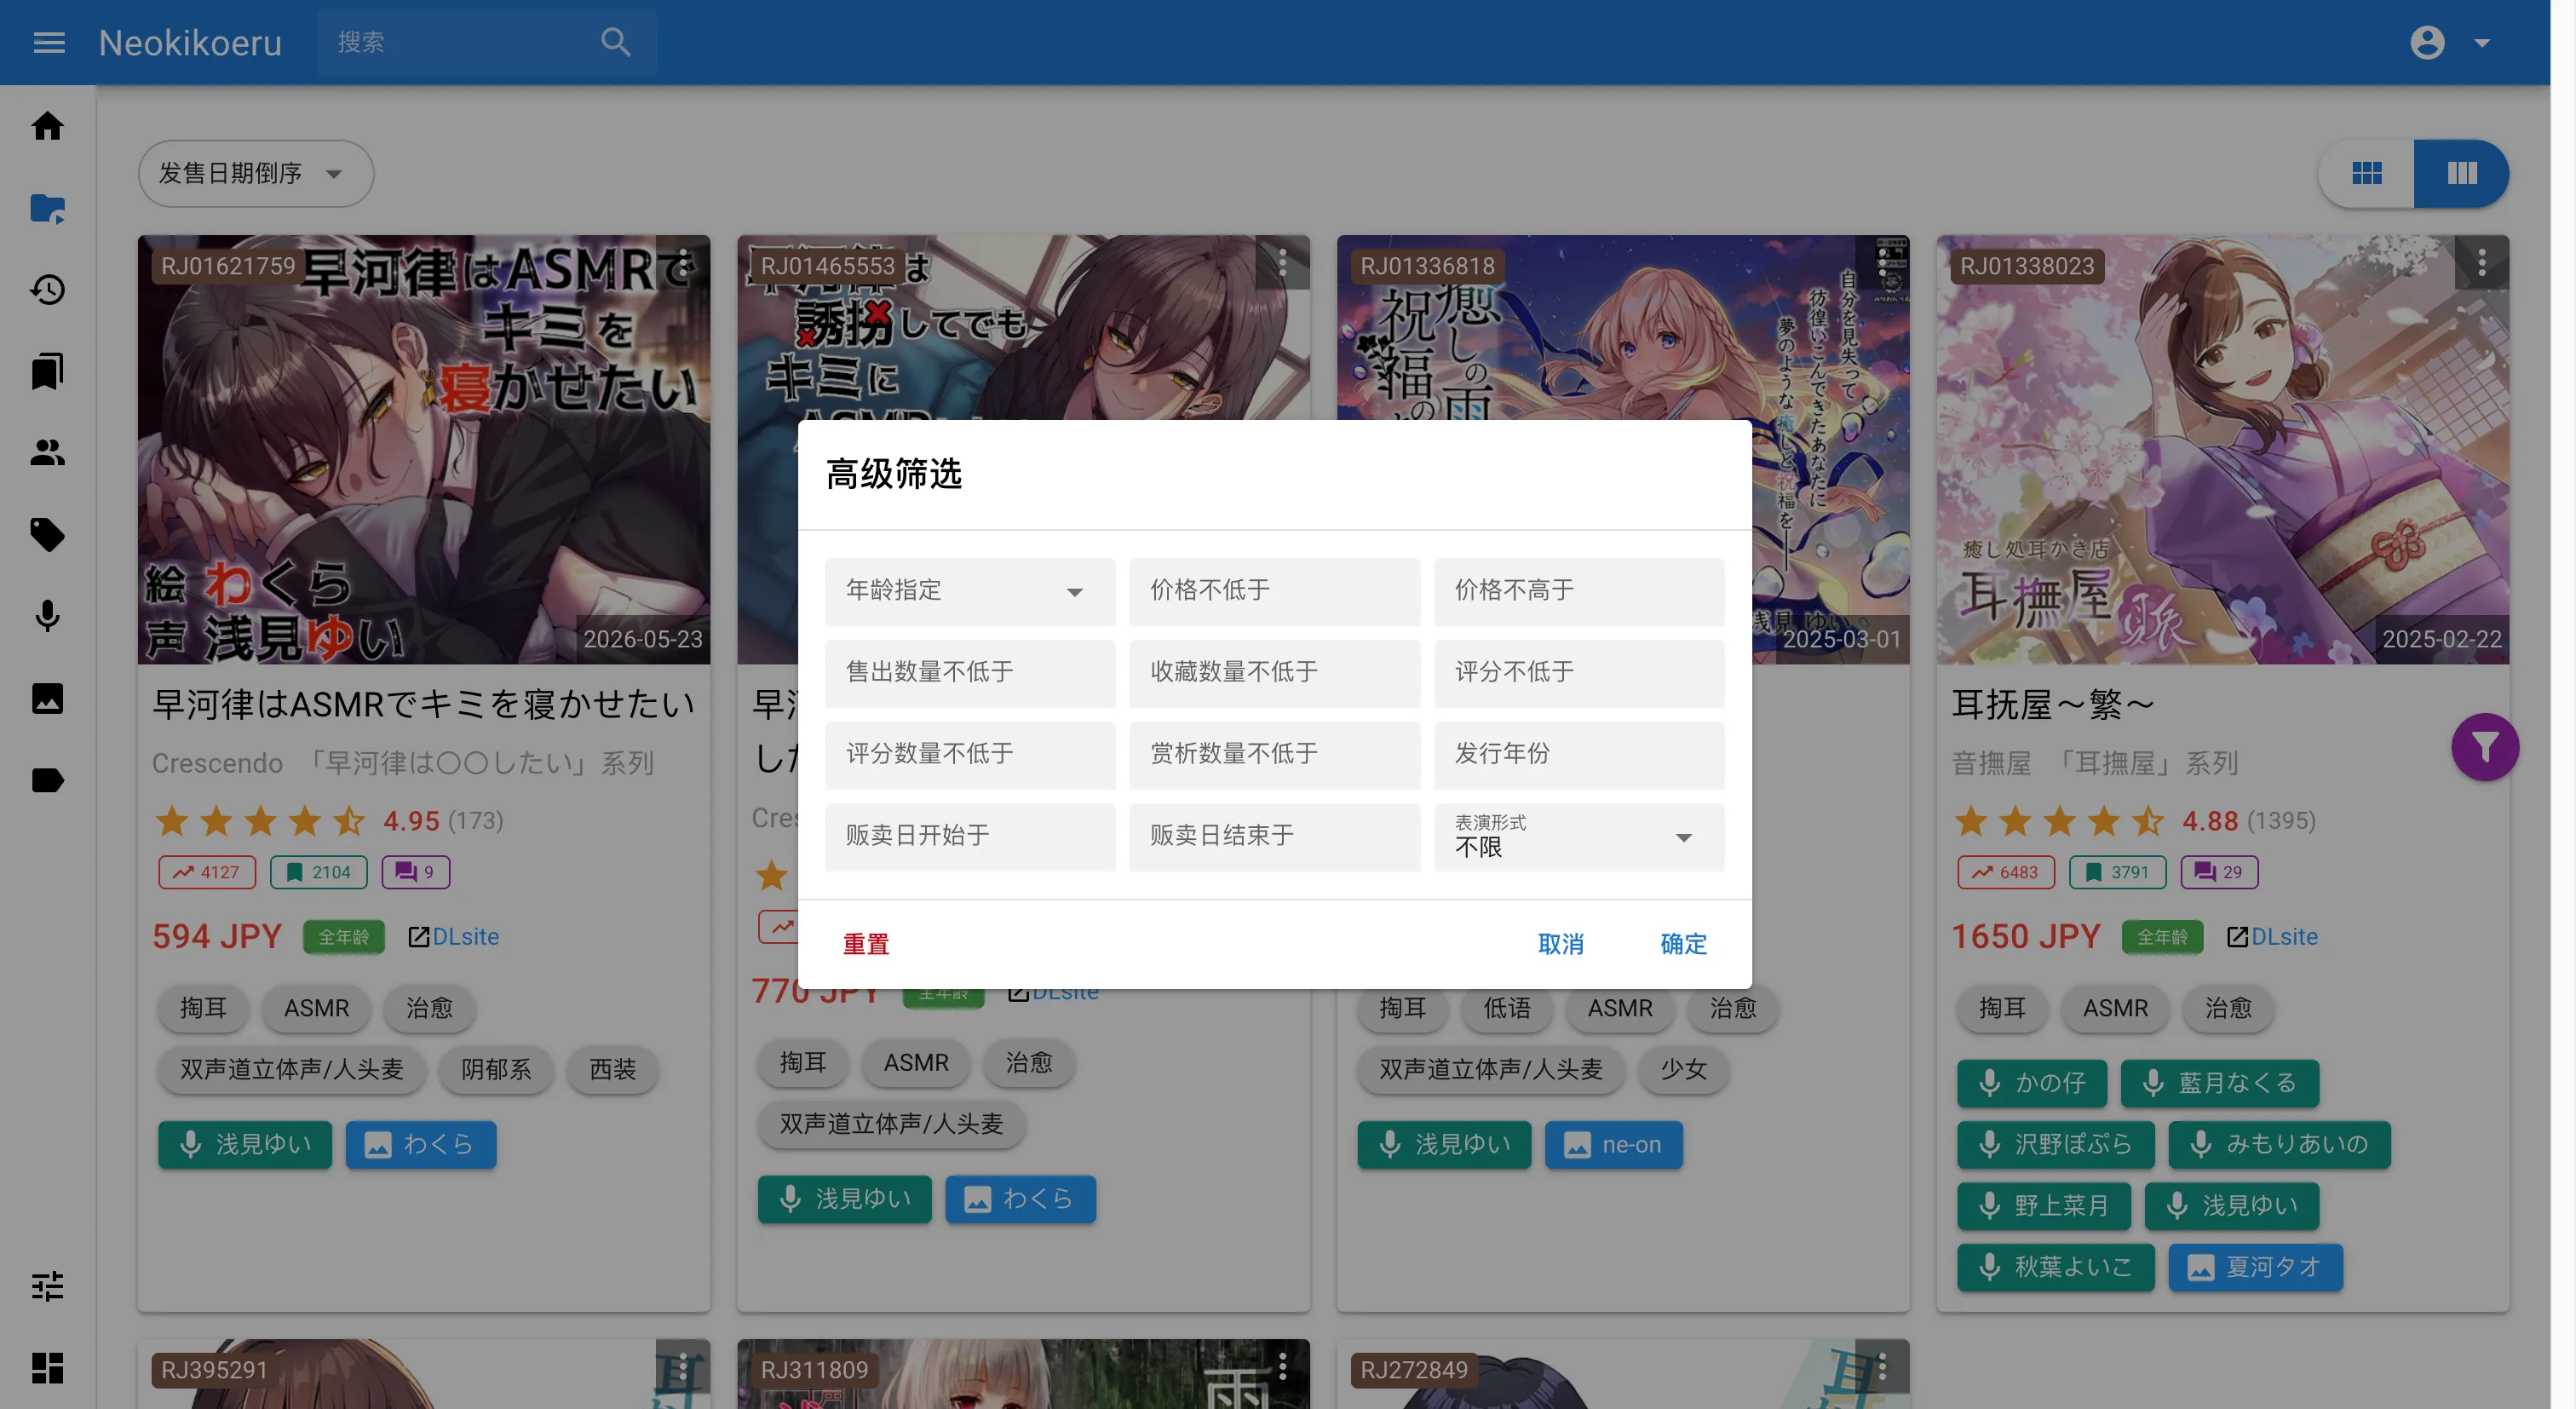Open three-dot menu on RJ01338023 card

pos(2481,263)
